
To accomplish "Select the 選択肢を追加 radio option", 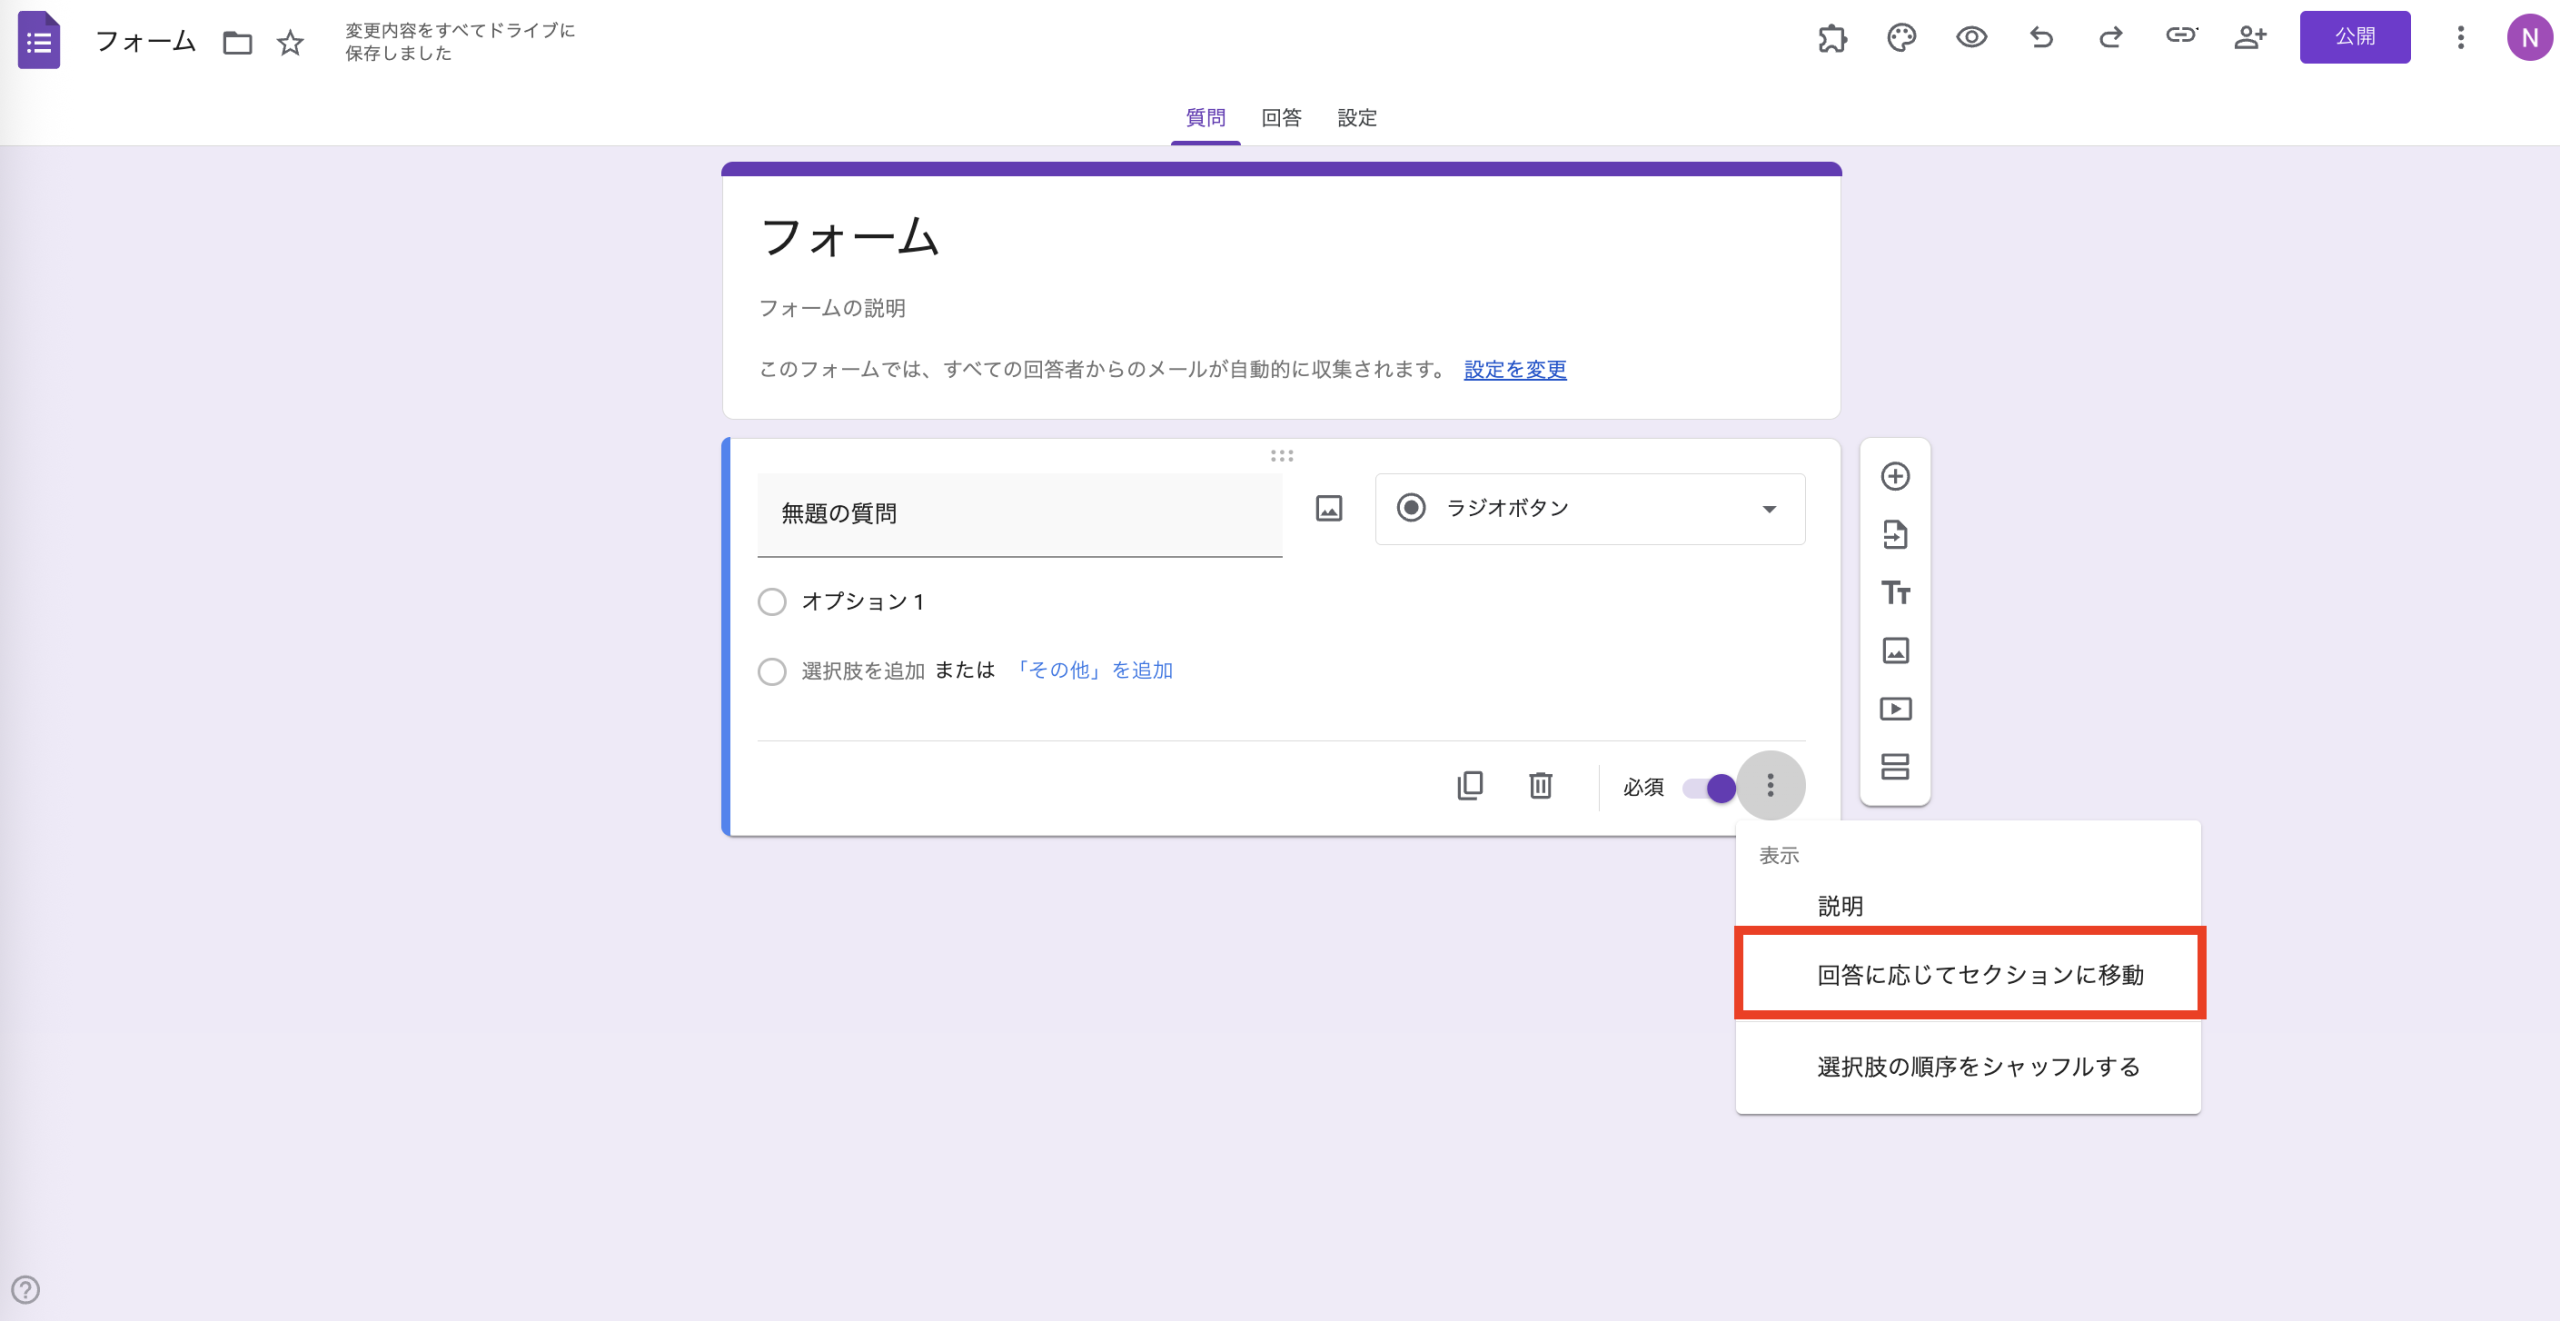I will pyautogui.click(x=771, y=671).
